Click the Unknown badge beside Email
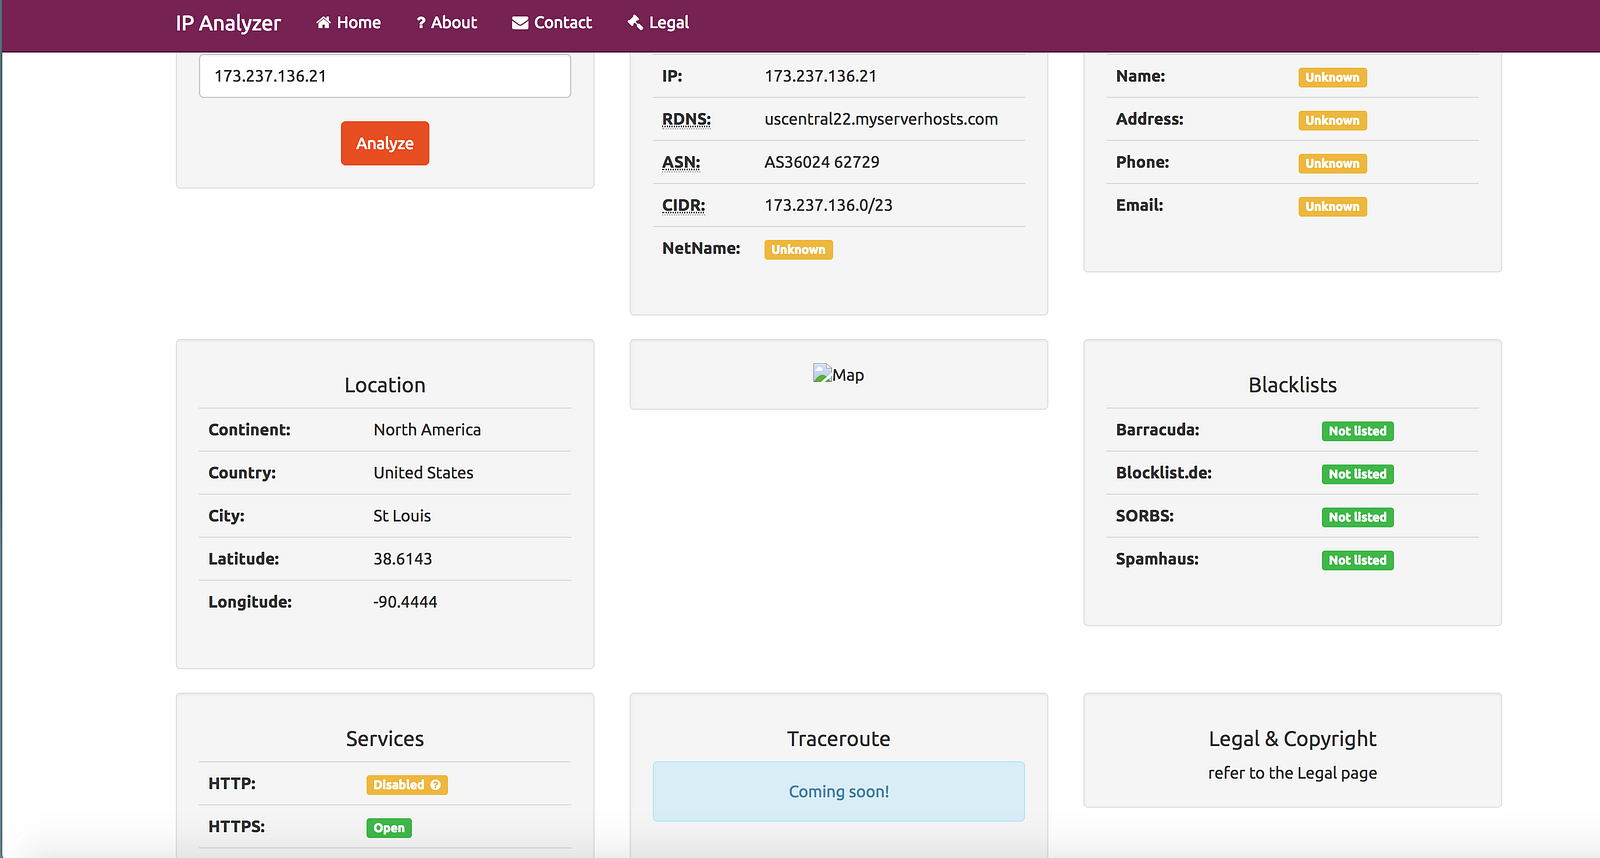The width and height of the screenshot is (1600, 858). tap(1333, 207)
